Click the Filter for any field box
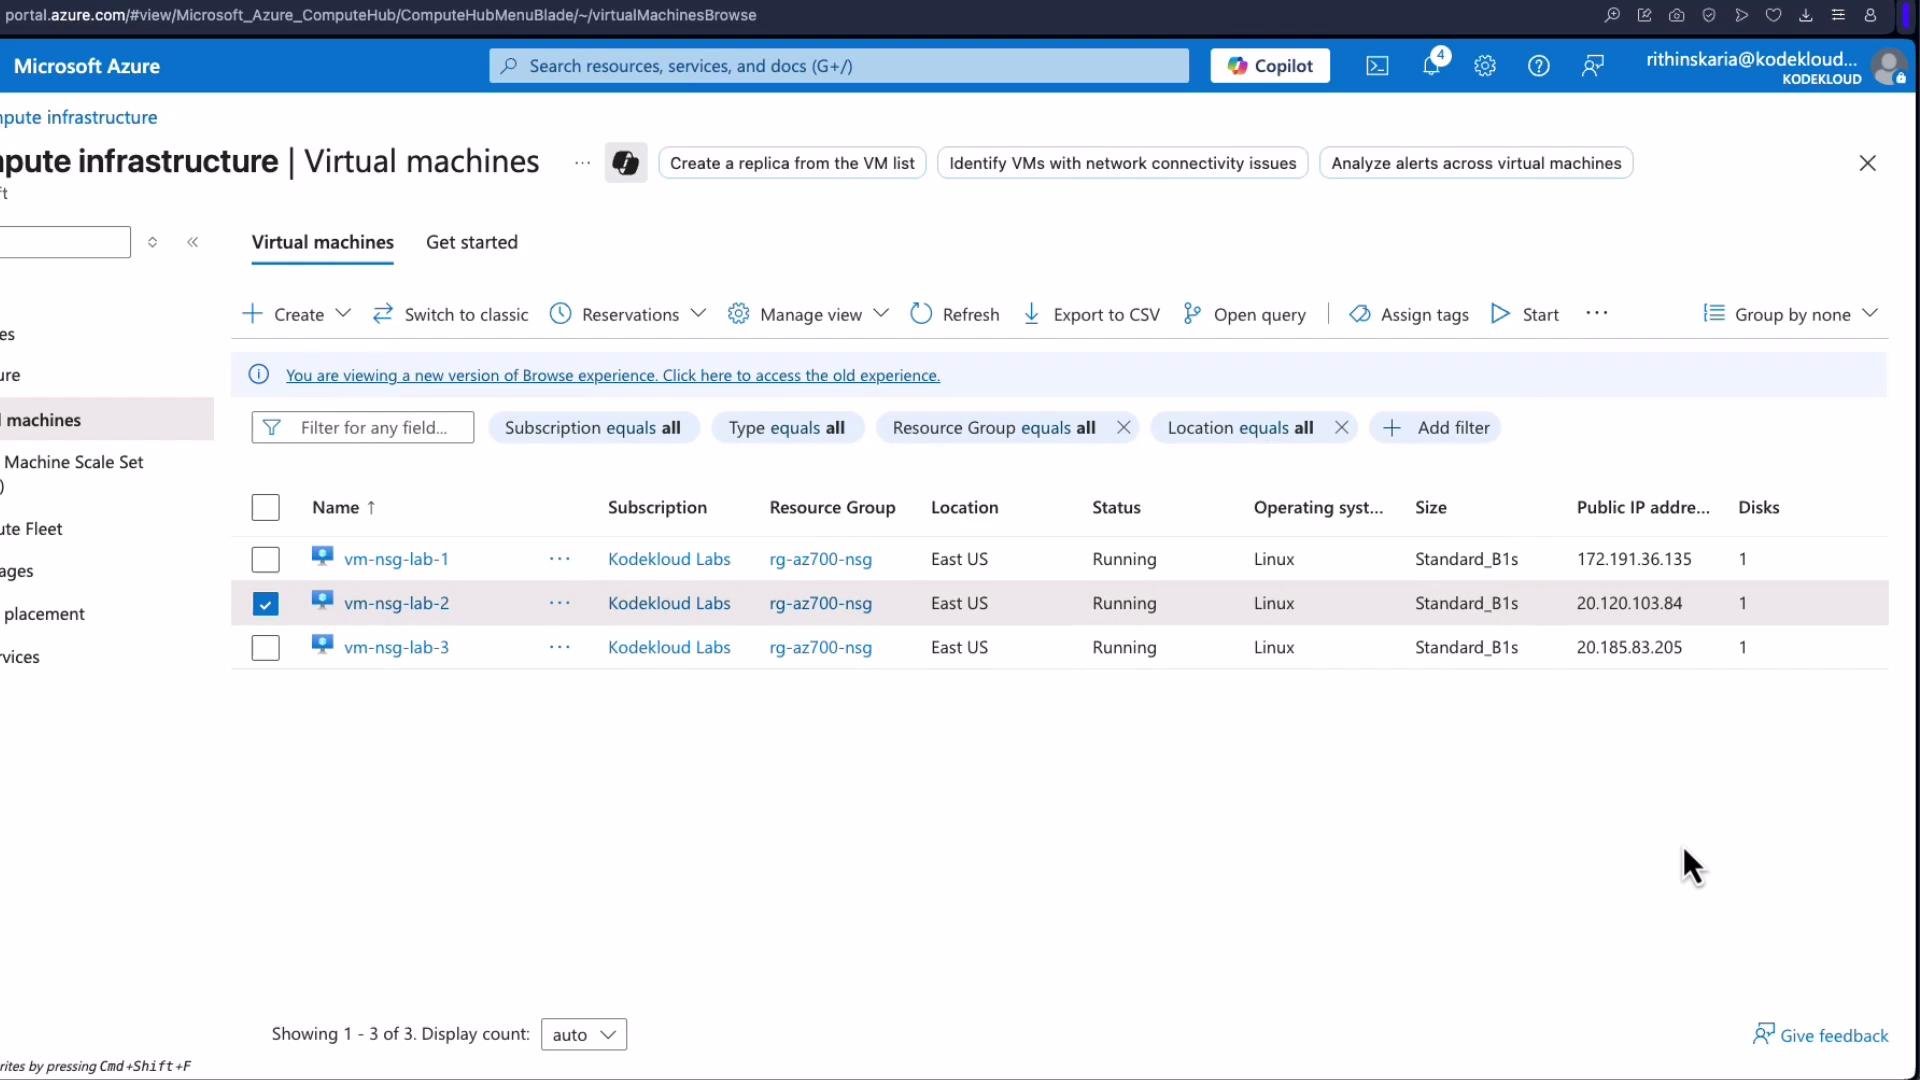Image resolution: width=1920 pixels, height=1080 pixels. click(363, 428)
